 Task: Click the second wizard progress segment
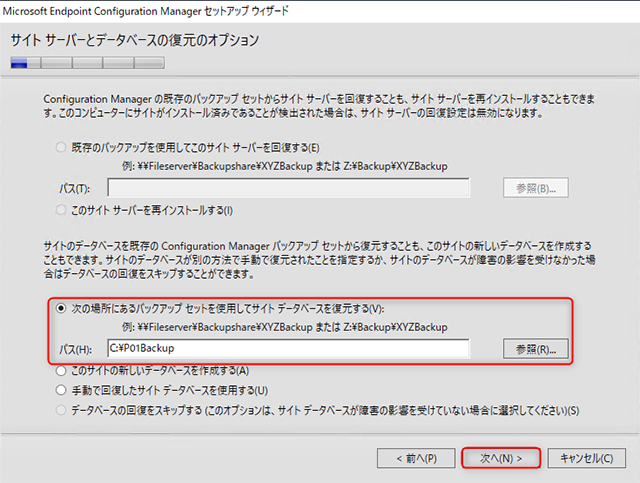click(x=56, y=62)
